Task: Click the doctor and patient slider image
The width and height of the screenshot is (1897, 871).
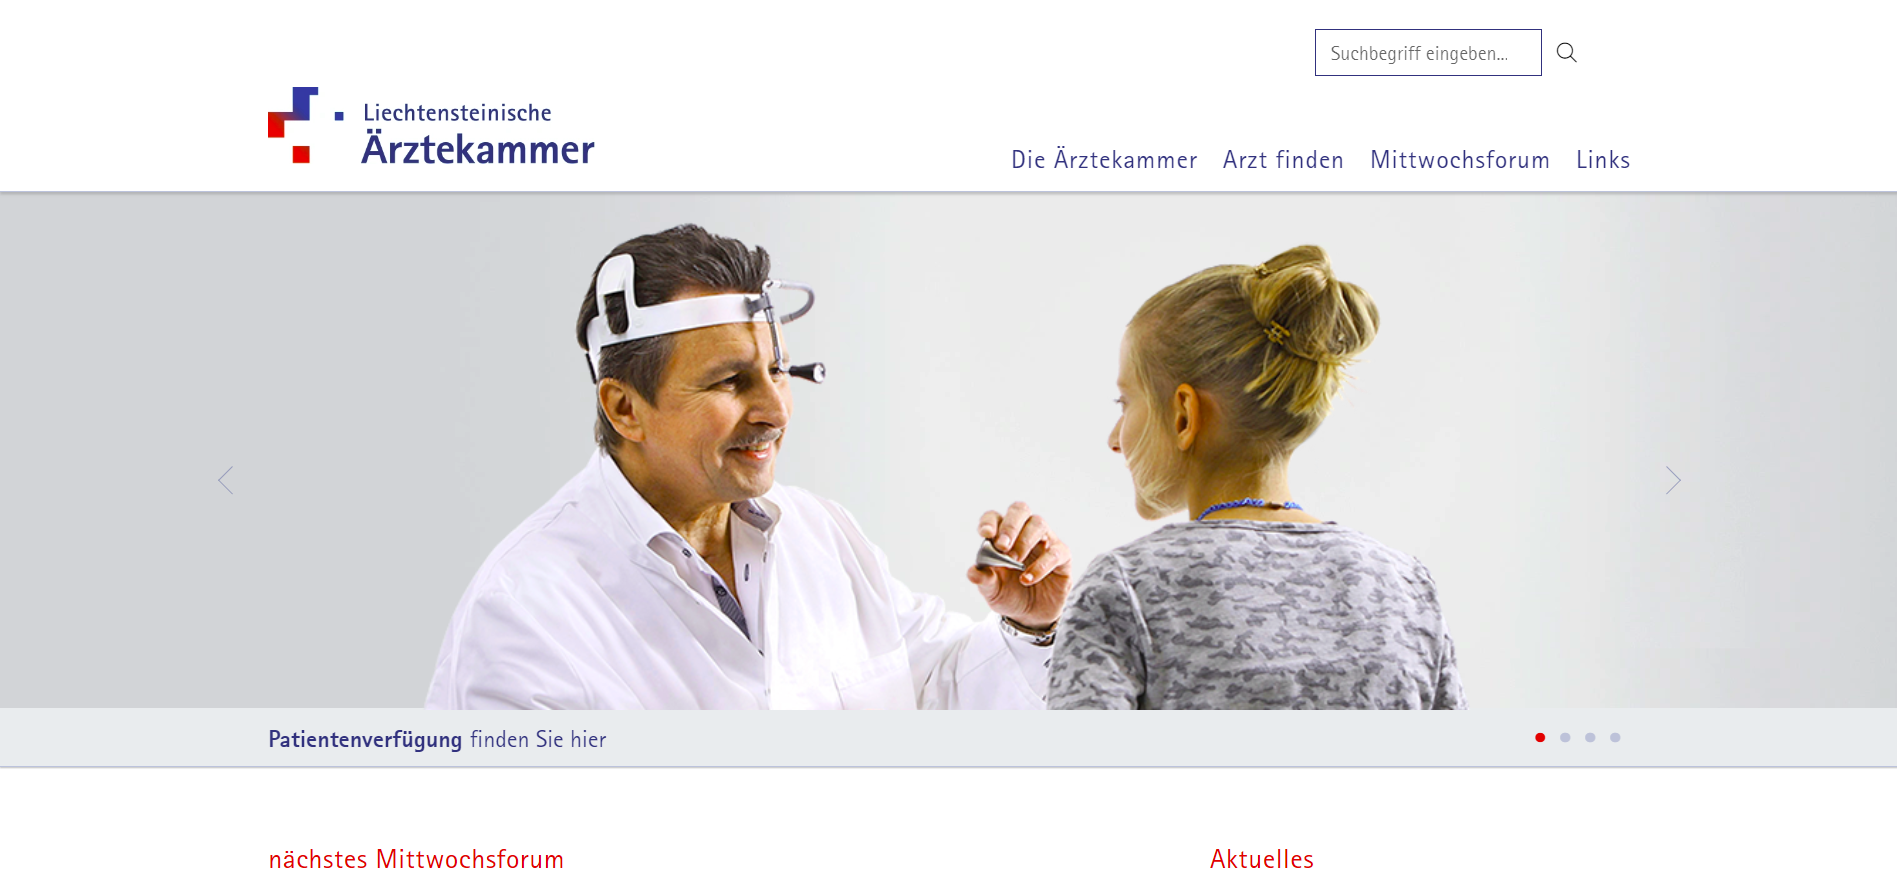Action: tap(948, 451)
